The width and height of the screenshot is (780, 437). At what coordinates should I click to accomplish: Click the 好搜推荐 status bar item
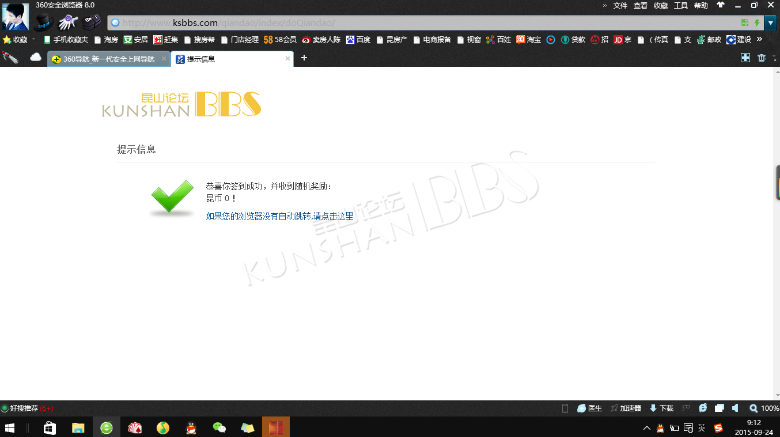pos(27,408)
